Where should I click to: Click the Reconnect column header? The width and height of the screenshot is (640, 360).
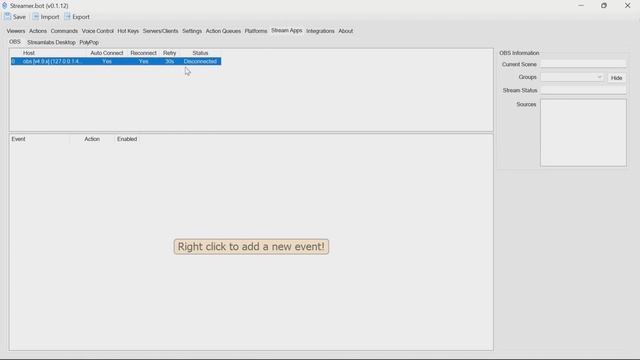pyautogui.click(x=143, y=53)
